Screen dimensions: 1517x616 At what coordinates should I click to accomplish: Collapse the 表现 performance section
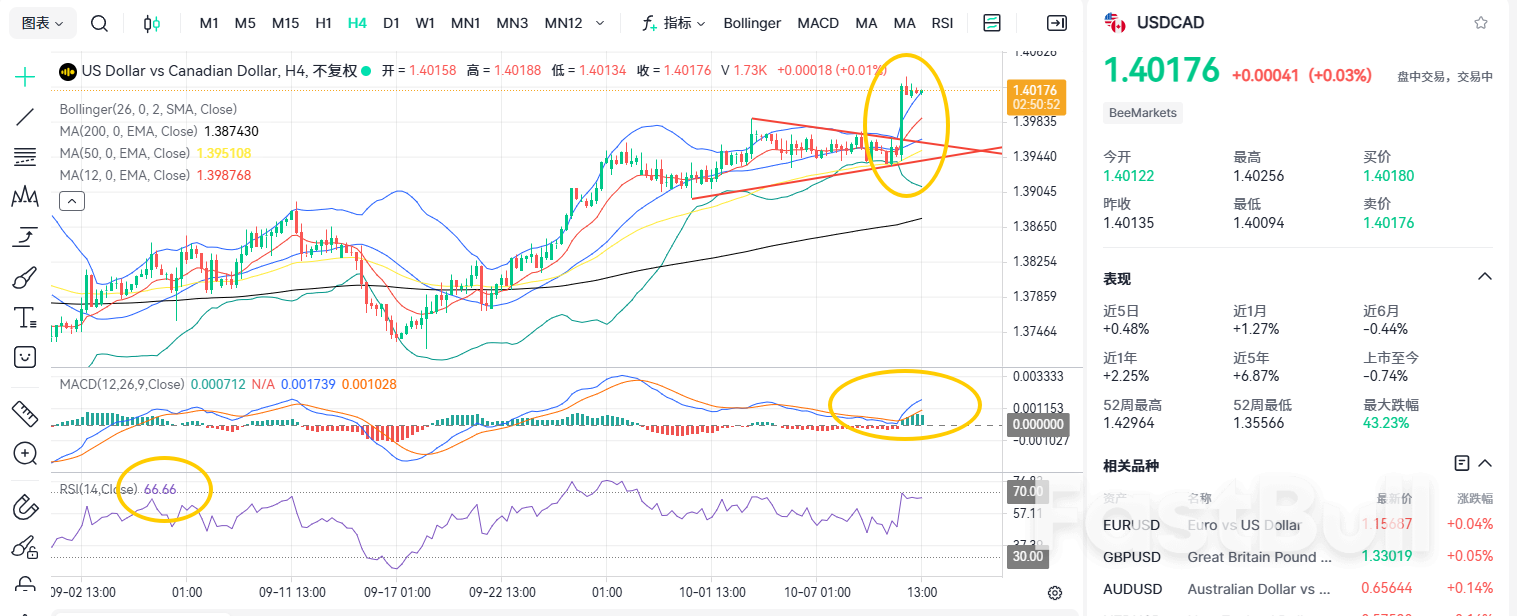coord(1485,277)
